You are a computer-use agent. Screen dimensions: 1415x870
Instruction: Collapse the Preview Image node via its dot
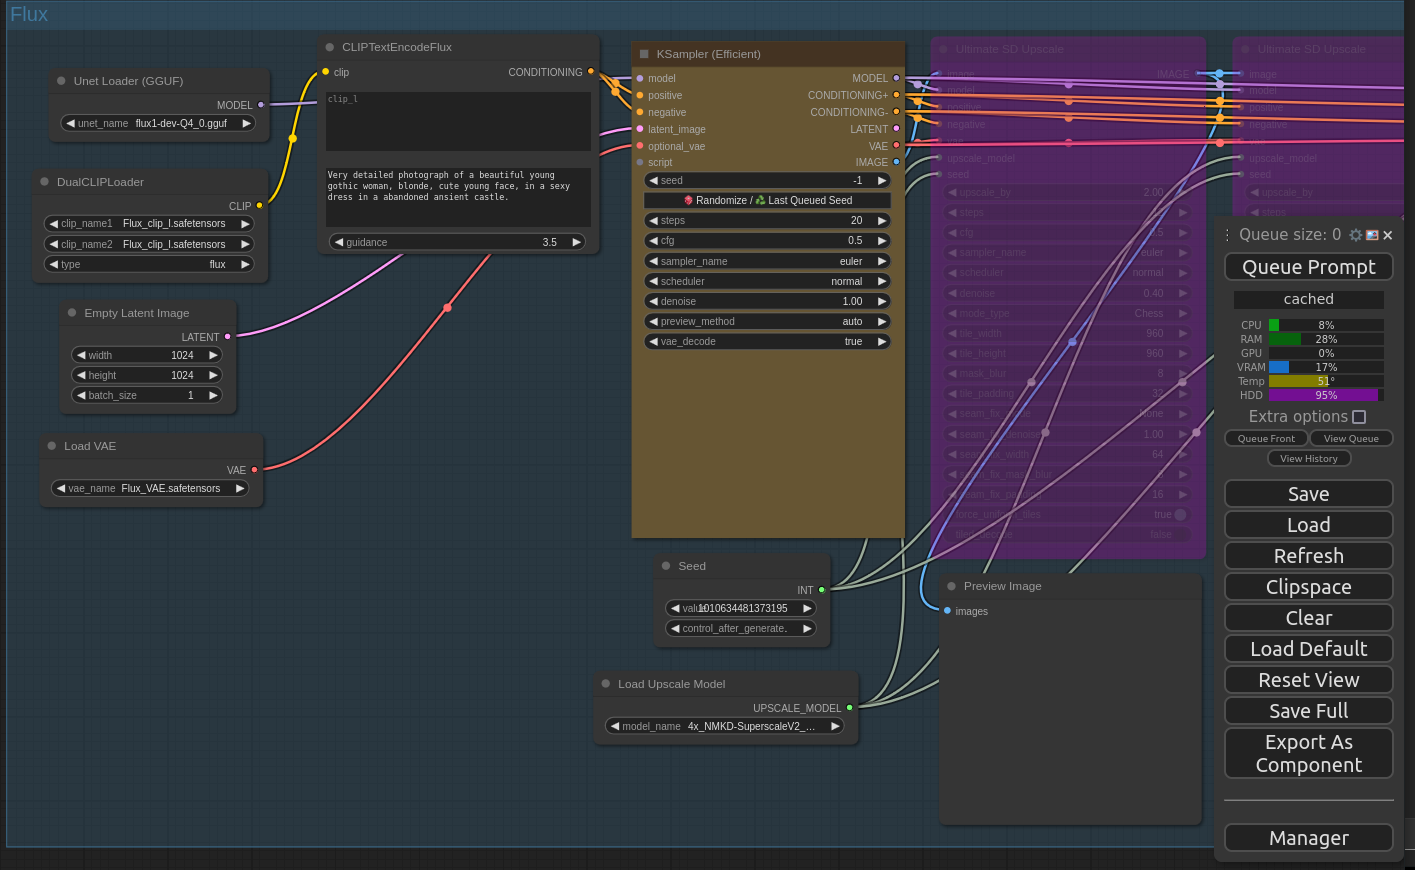(952, 586)
